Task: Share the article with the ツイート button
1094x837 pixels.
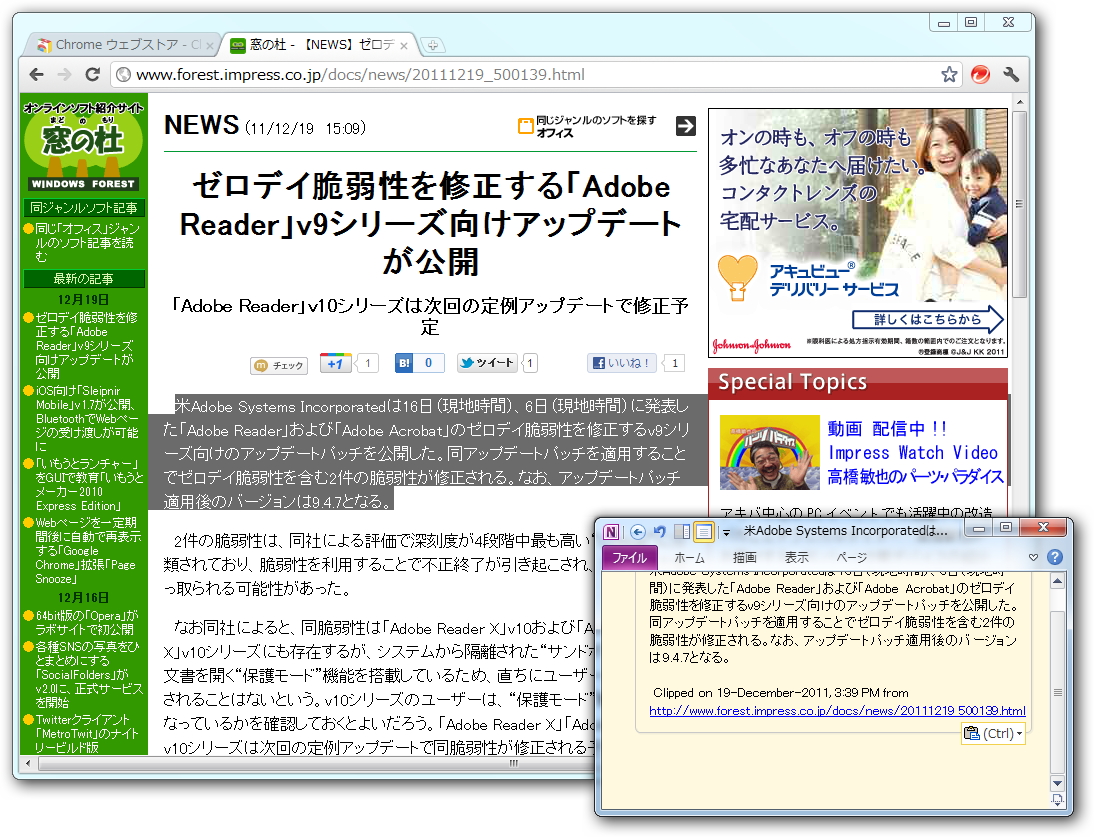Action: click(x=487, y=364)
